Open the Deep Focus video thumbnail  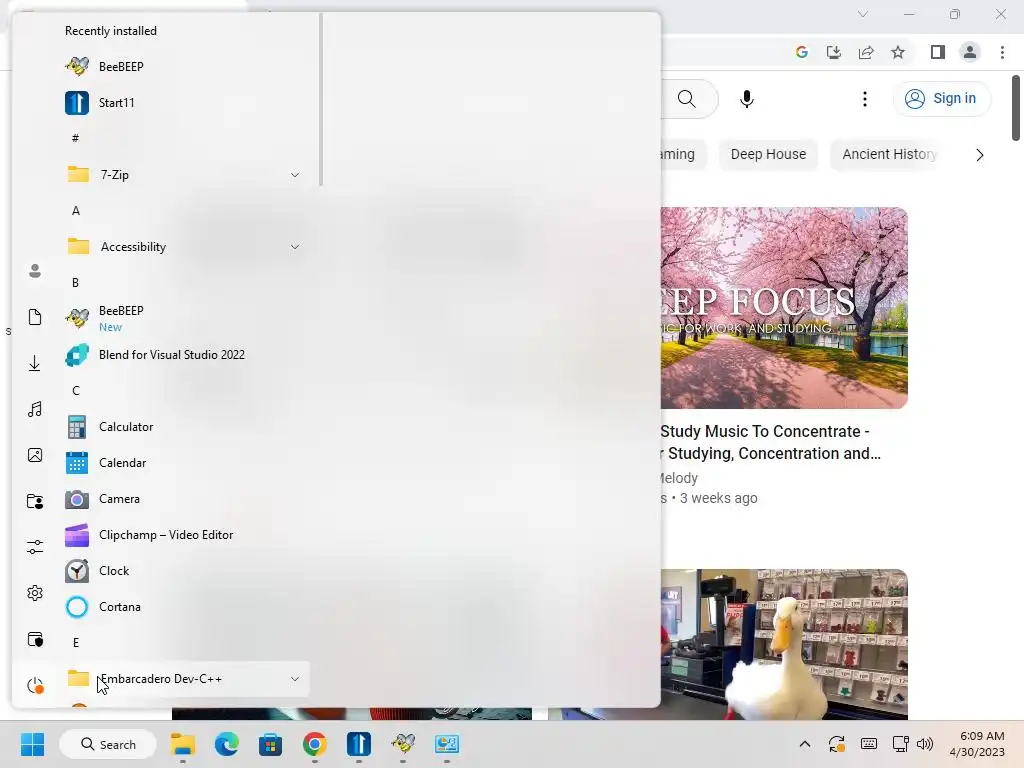(784, 308)
